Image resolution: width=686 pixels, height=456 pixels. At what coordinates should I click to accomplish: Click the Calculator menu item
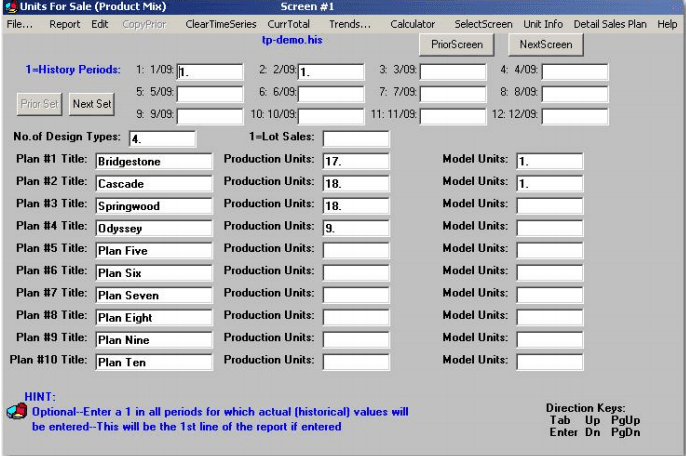[x=412, y=24]
